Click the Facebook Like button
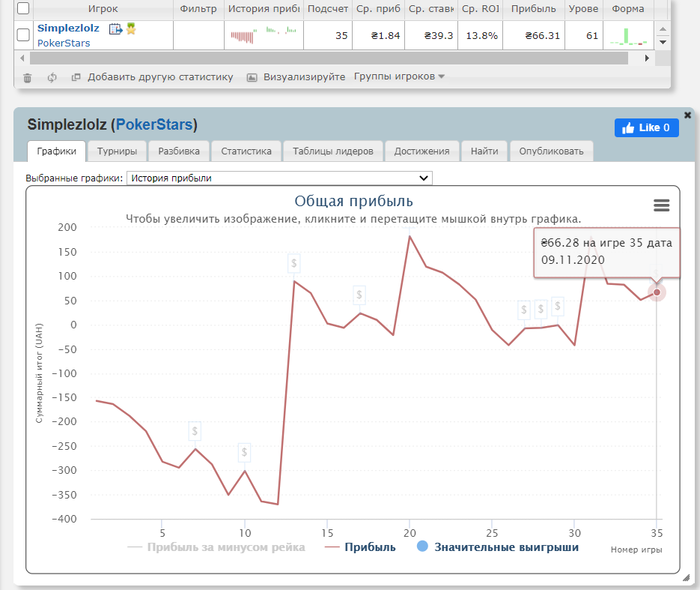Screen dimensions: 700x590 click(x=646, y=128)
